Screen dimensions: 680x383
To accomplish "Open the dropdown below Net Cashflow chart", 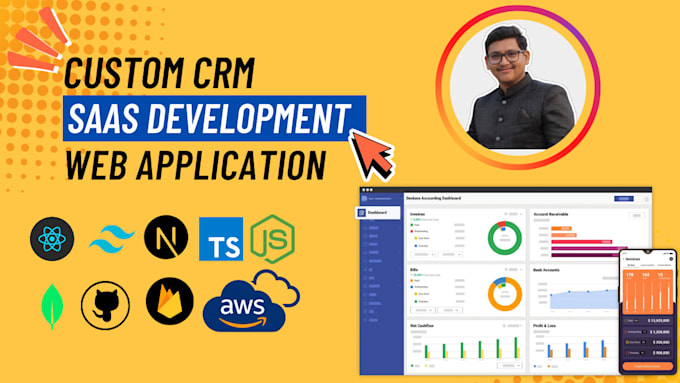I will point(510,366).
